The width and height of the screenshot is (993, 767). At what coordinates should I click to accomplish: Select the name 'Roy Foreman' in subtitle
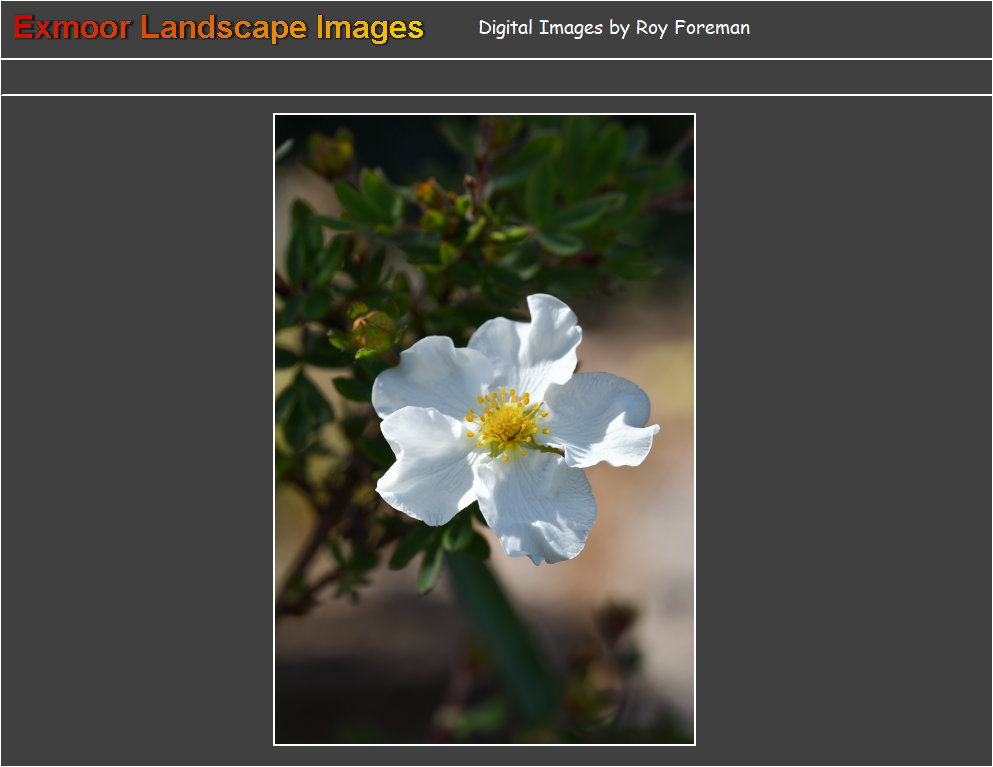[692, 28]
